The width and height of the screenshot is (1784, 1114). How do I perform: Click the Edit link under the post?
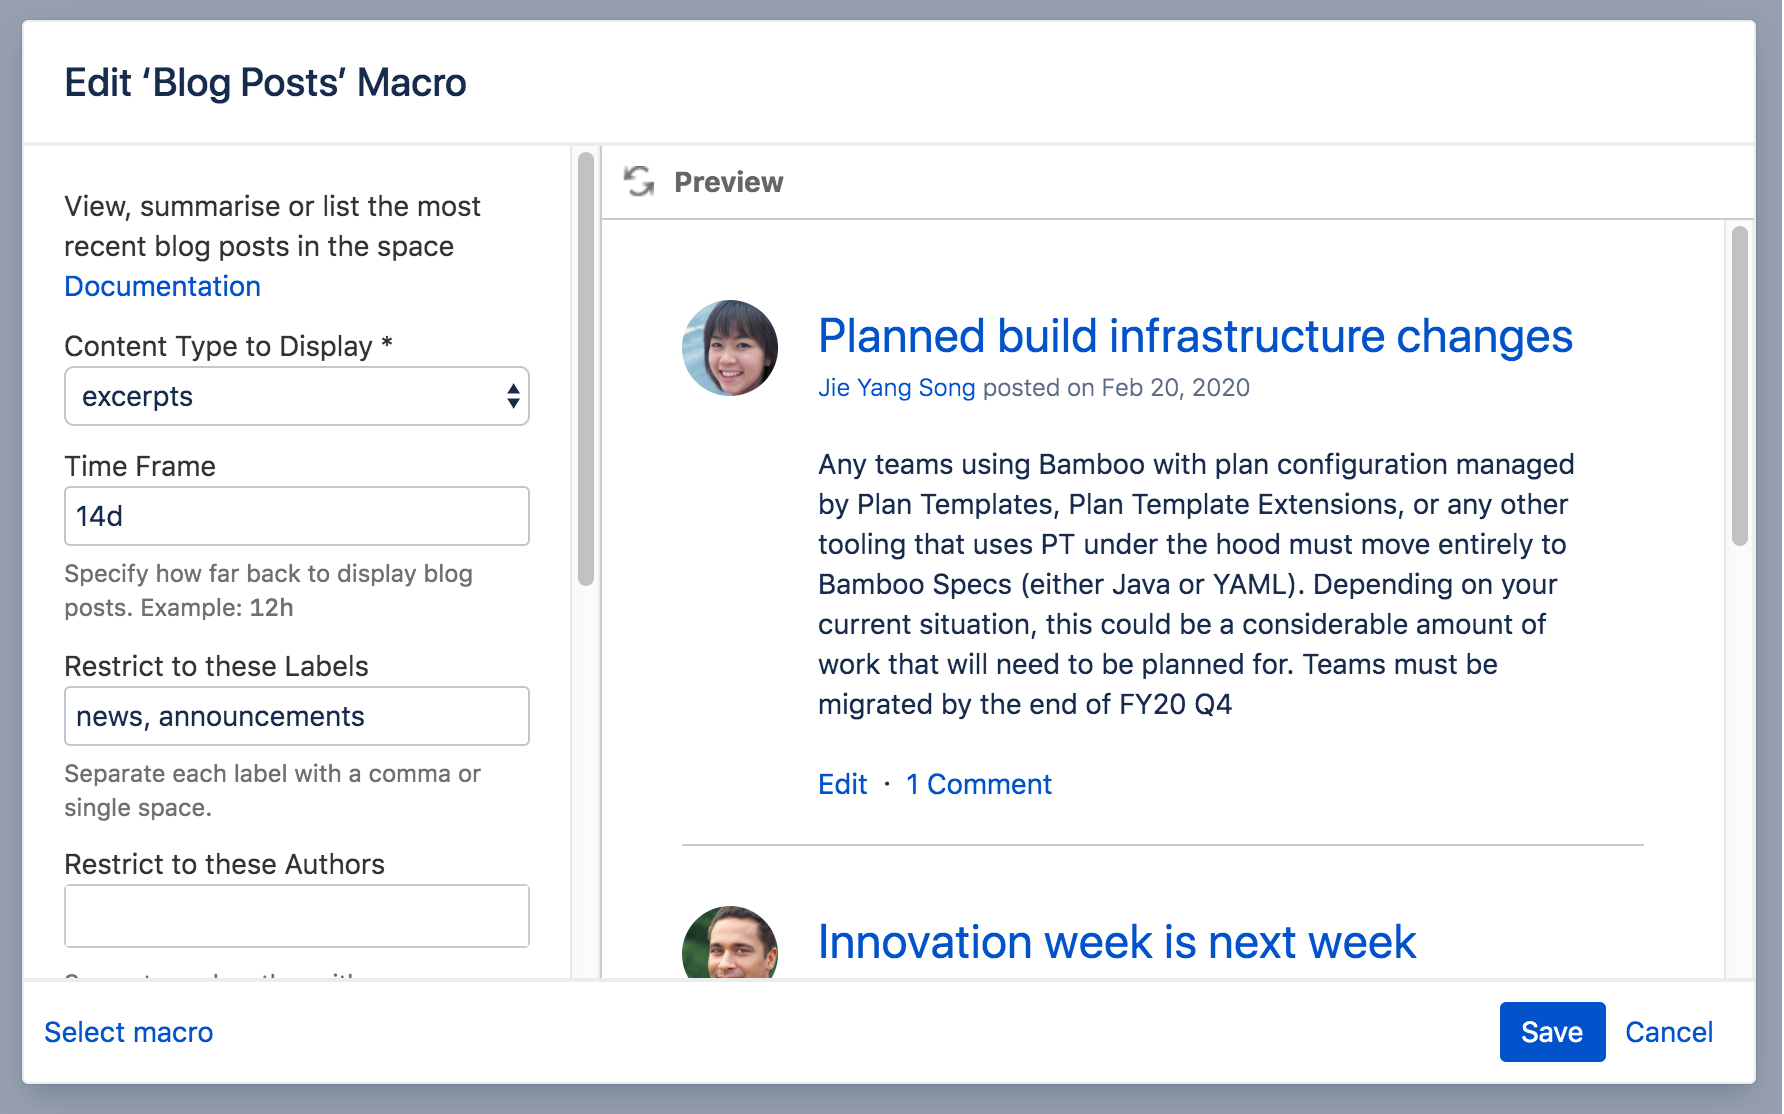[x=842, y=784]
